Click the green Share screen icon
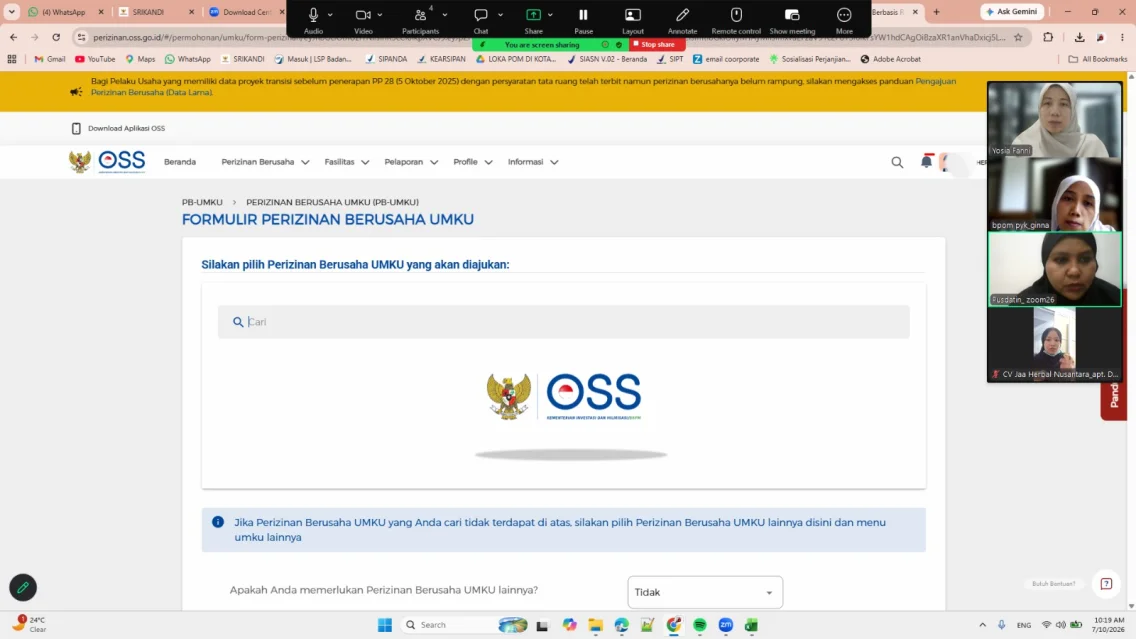Viewport: 1136px width, 639px height. pos(533,14)
